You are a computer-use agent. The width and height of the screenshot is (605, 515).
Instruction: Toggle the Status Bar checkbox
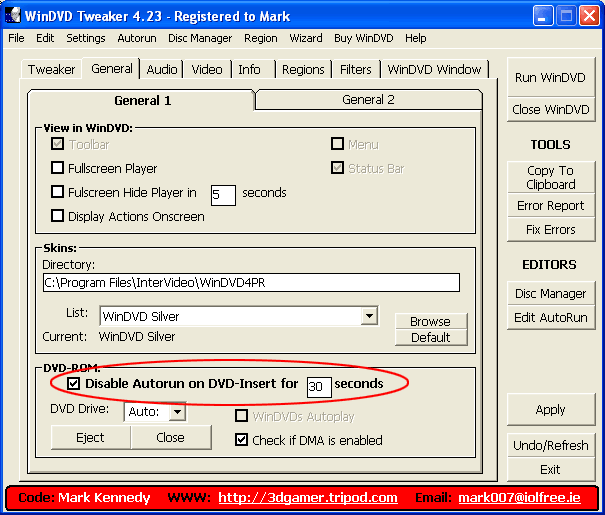(338, 168)
